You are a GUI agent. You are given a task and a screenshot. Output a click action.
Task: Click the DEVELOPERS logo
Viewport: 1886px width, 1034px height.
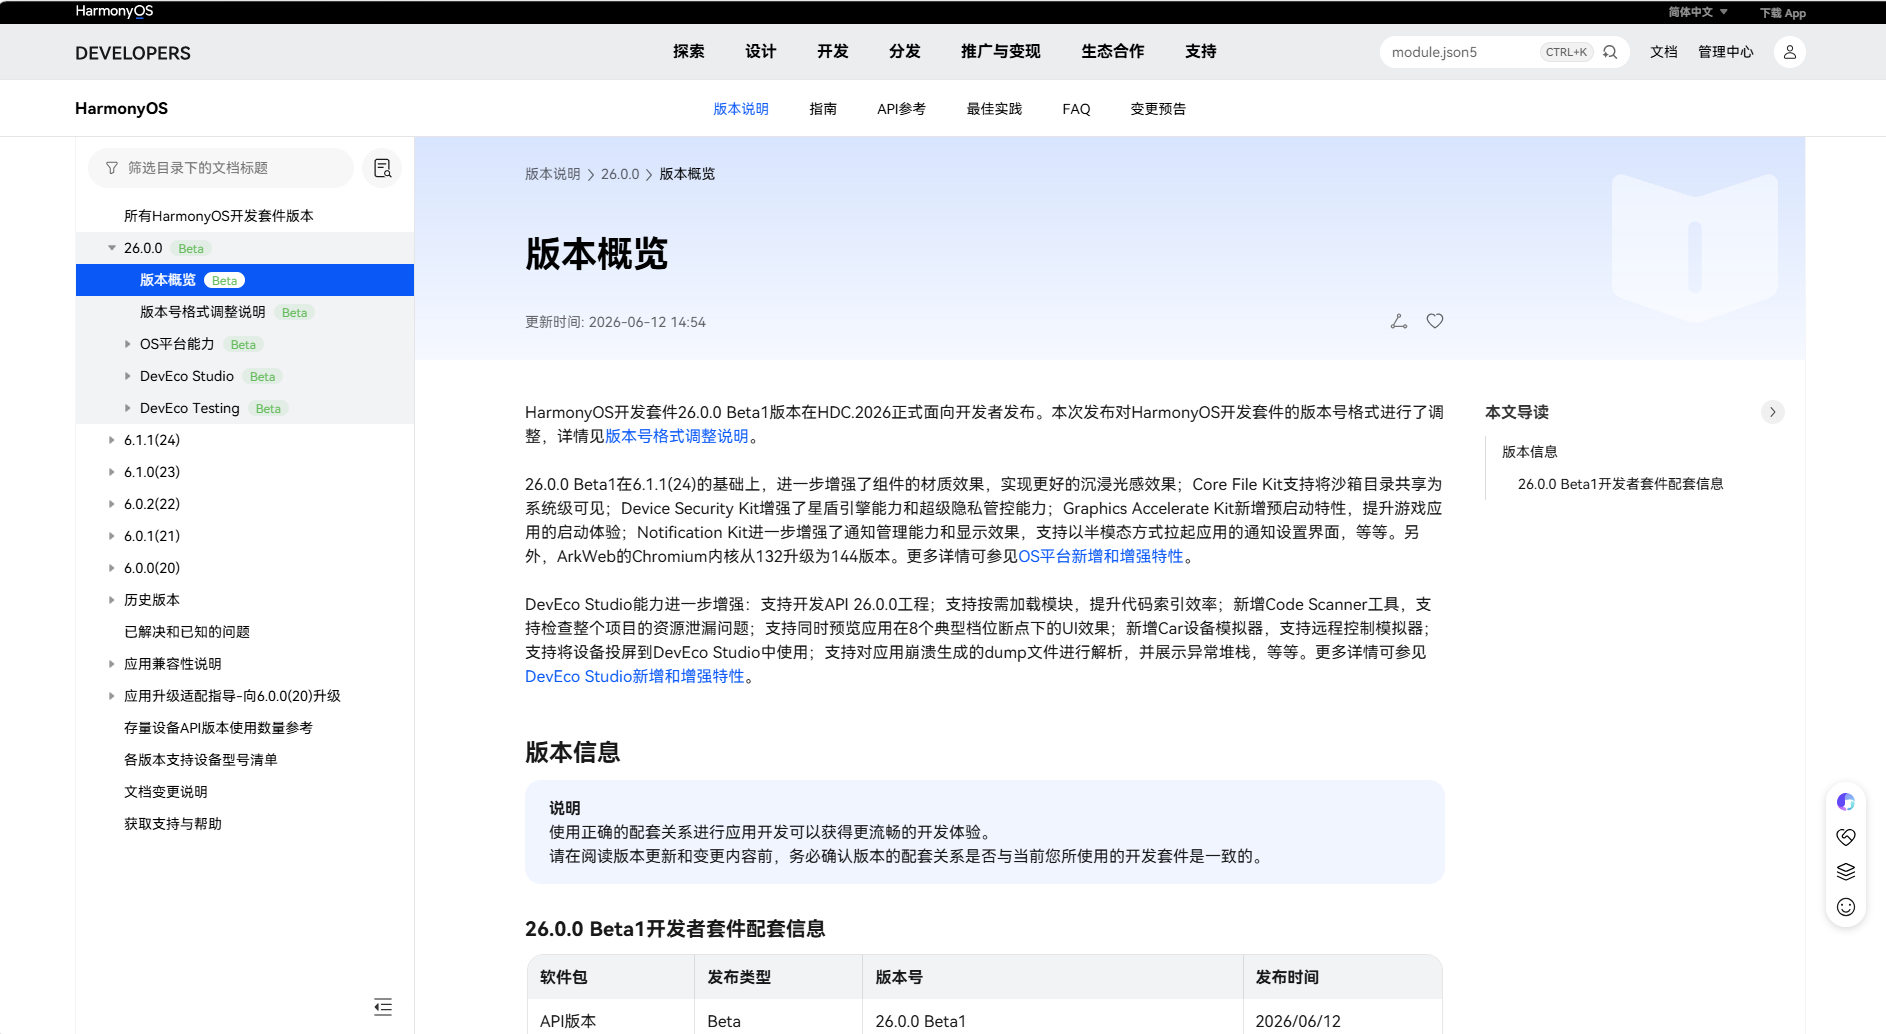[x=133, y=53]
